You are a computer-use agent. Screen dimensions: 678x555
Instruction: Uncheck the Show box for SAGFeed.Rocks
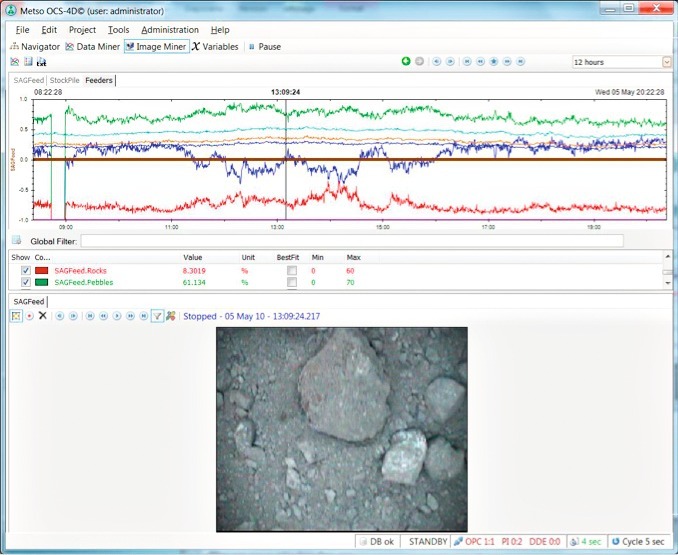[x=26, y=271]
